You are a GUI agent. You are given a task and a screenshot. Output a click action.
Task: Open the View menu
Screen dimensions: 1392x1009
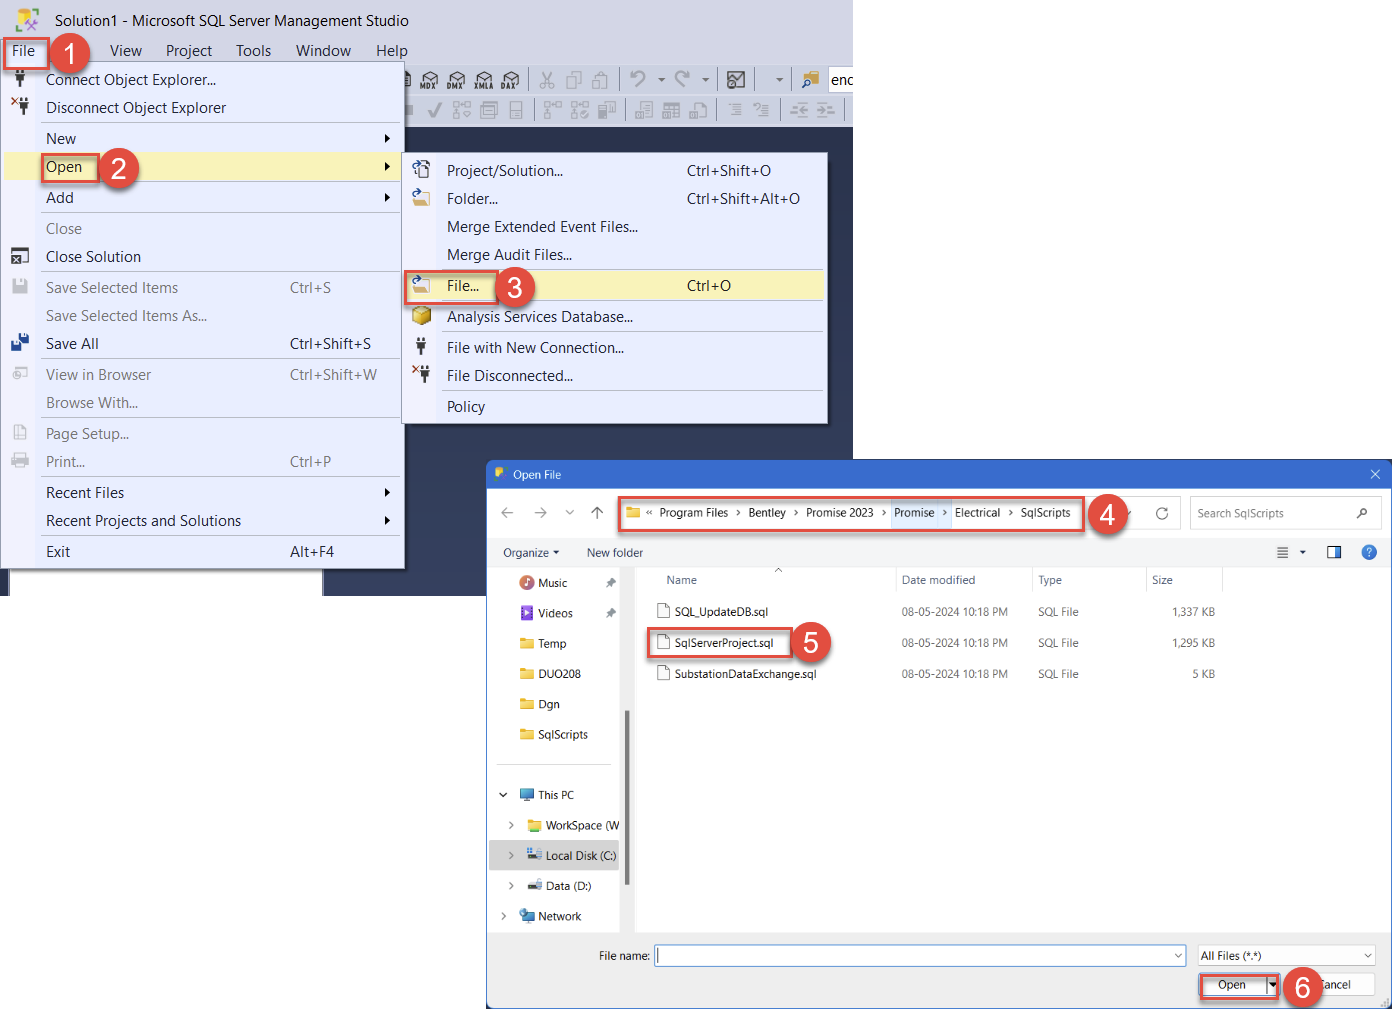pos(126,51)
